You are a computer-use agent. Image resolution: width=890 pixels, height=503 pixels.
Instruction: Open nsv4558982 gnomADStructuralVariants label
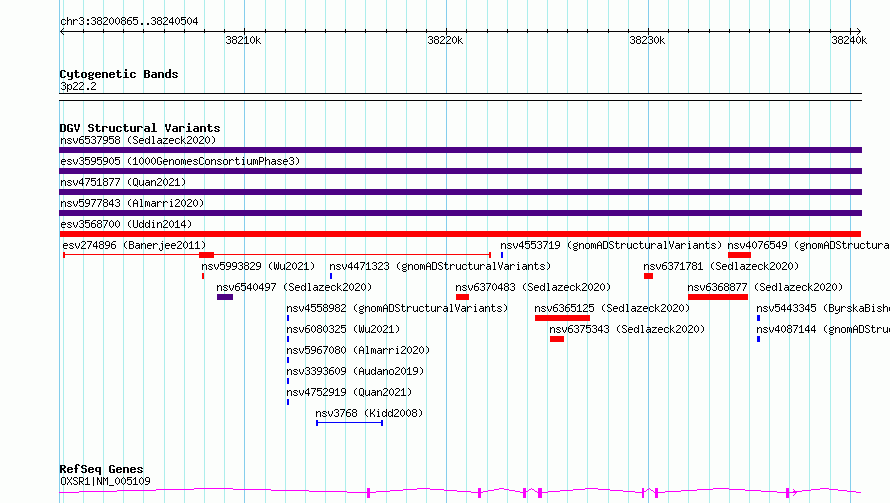[397, 308]
